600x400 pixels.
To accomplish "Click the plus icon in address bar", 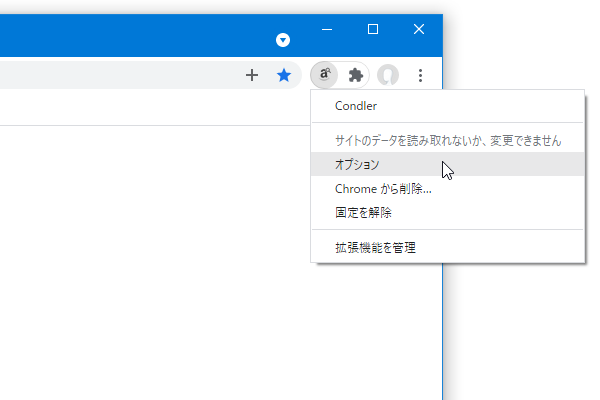I will 252,75.
